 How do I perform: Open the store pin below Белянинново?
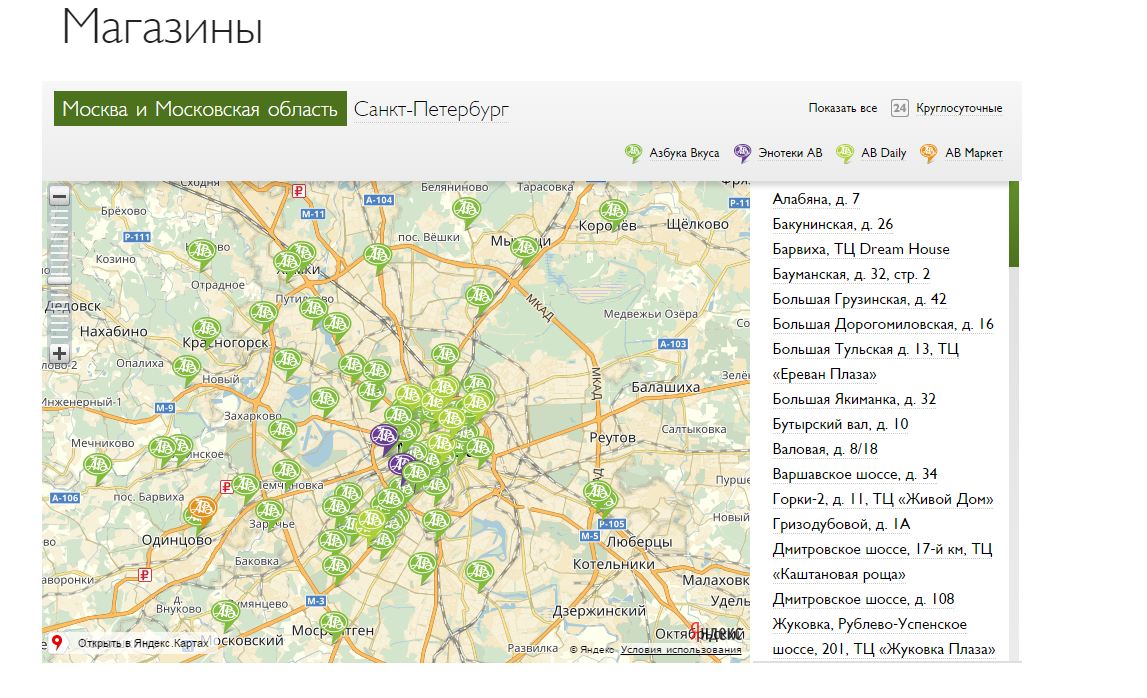tap(466, 212)
